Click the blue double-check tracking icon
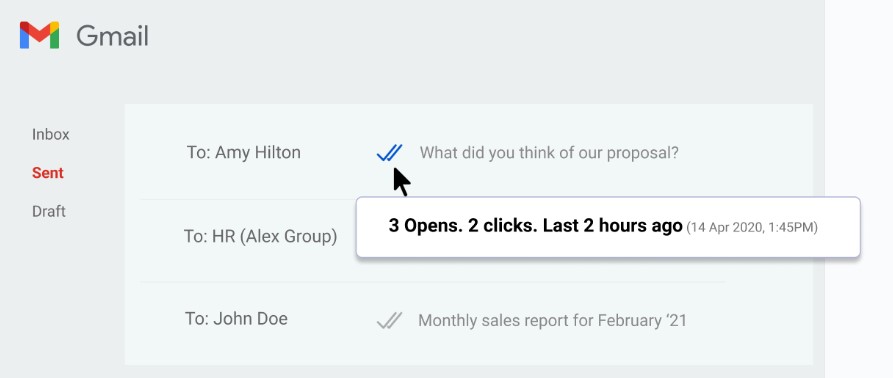 point(390,153)
